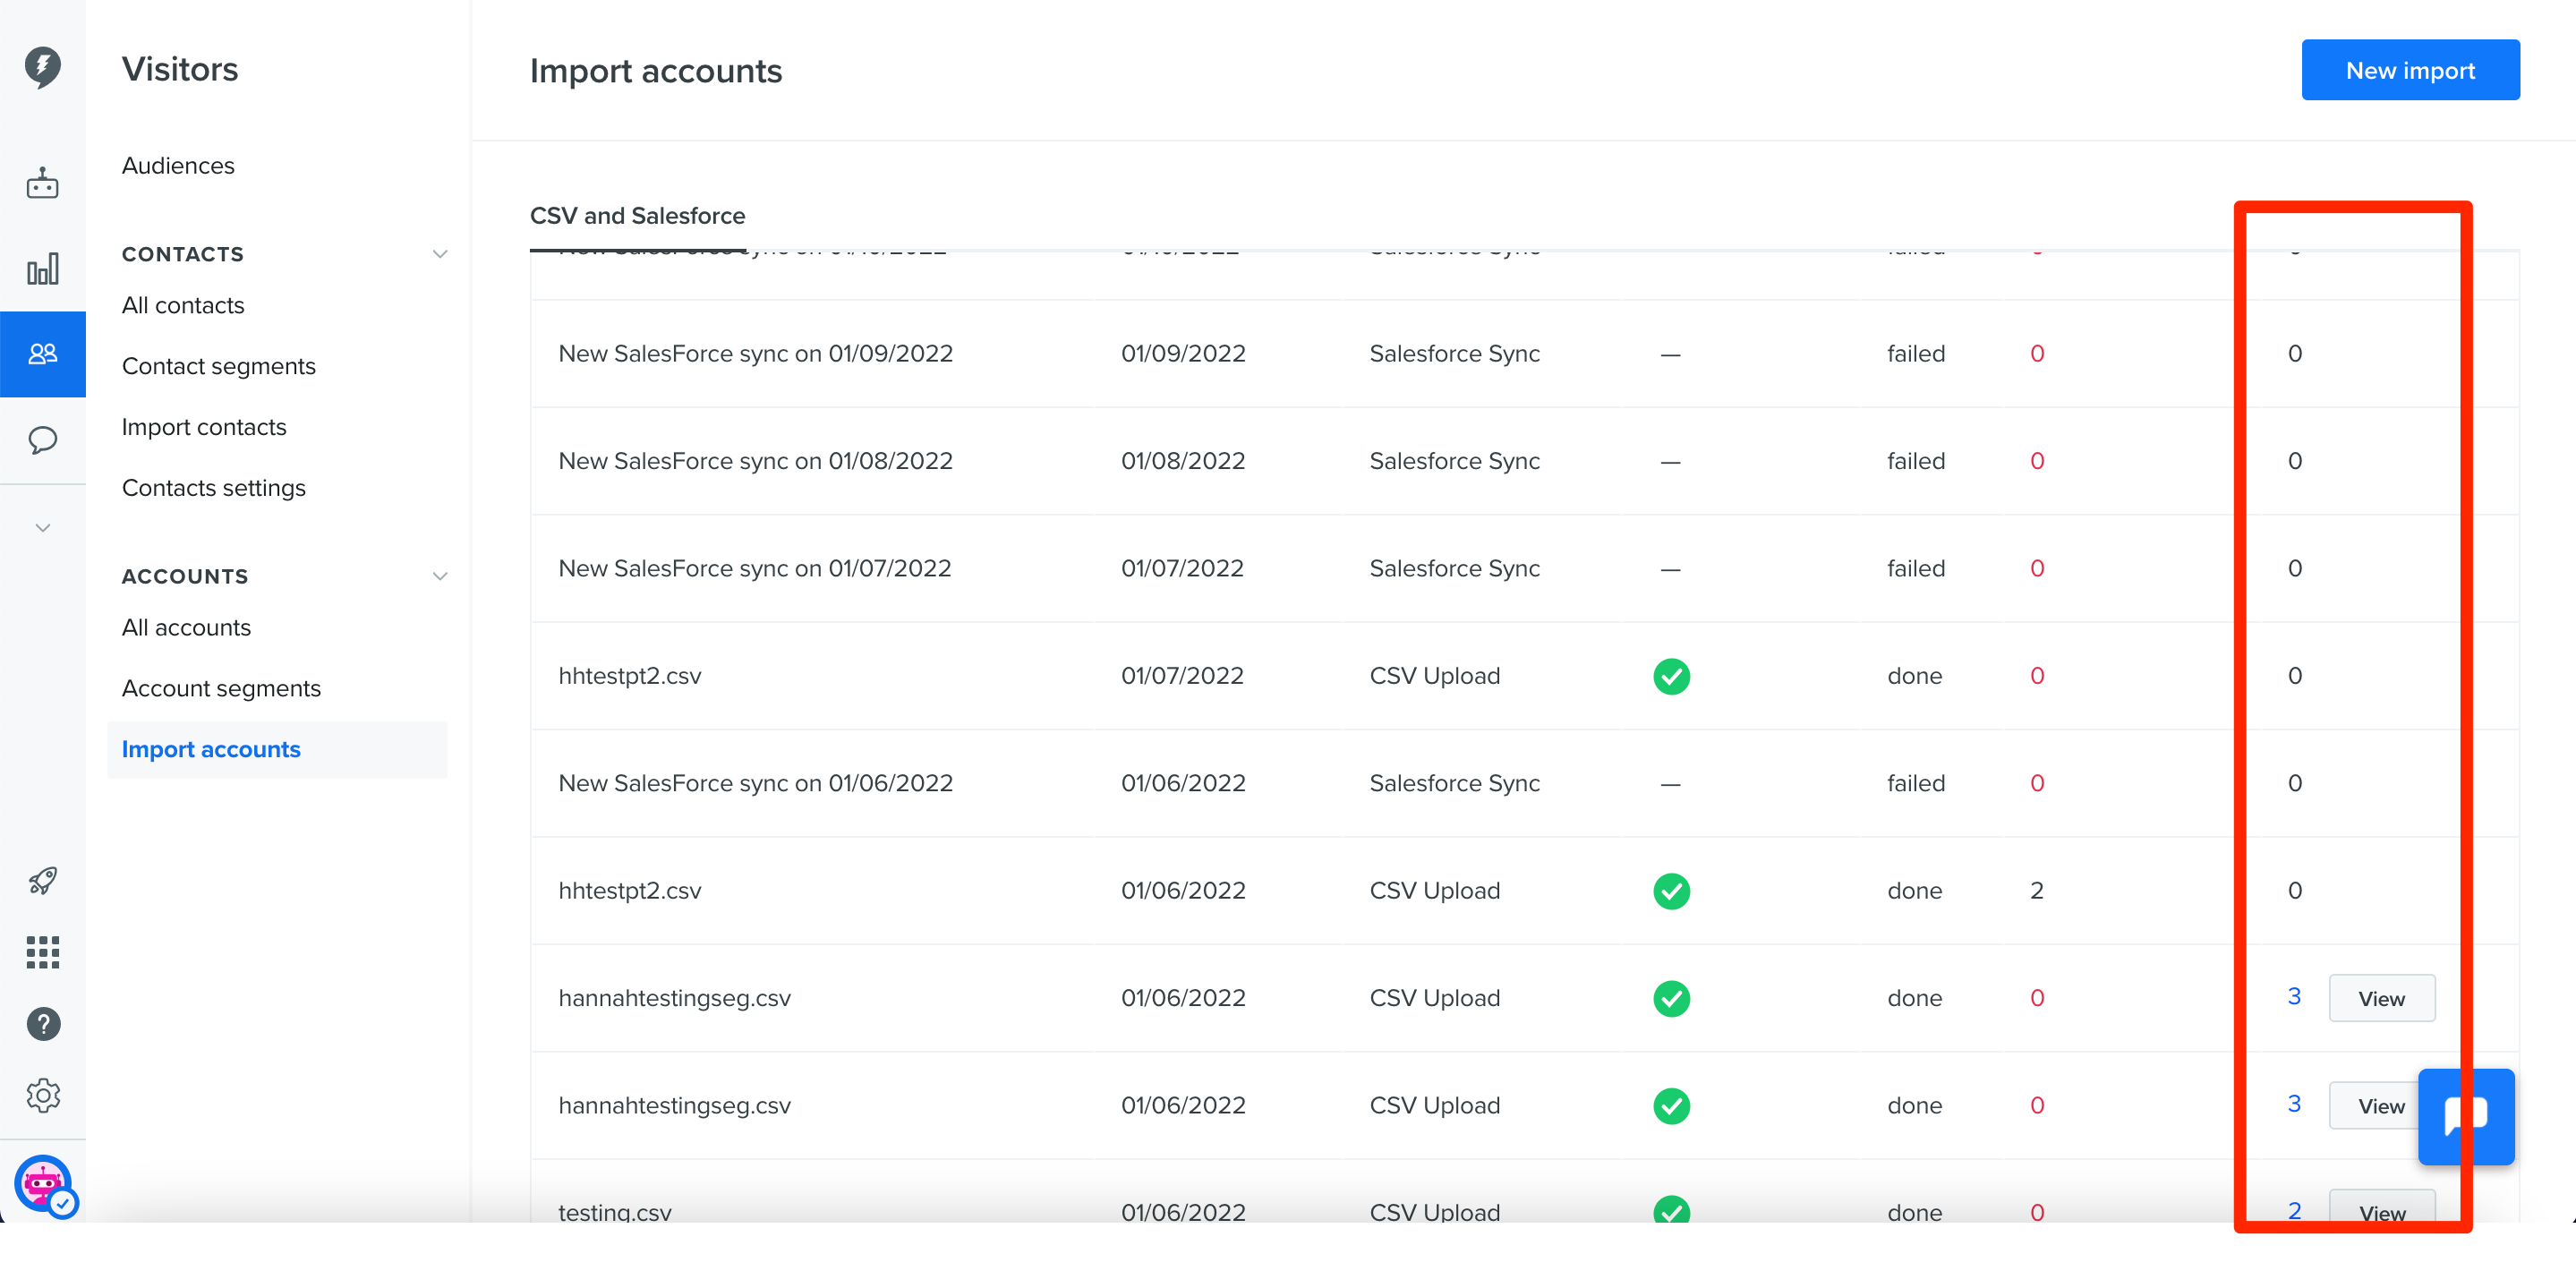Expand the sidebar chevron below conversations
The image size is (2576, 1271).
coord(42,527)
